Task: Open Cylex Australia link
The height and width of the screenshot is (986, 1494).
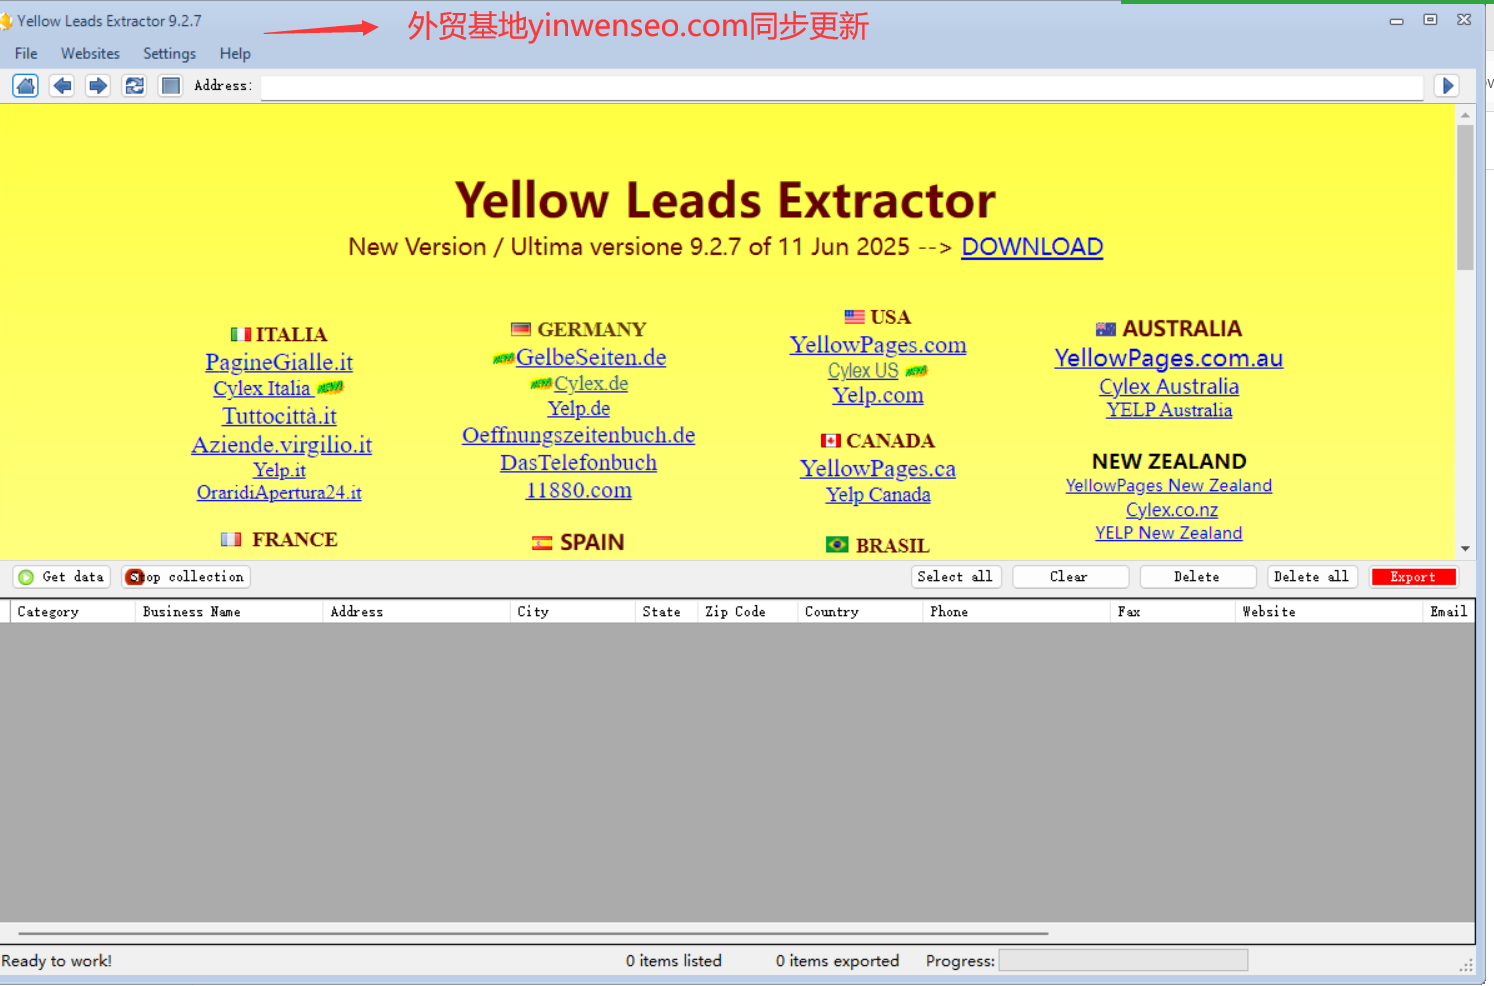Action: click(1169, 387)
